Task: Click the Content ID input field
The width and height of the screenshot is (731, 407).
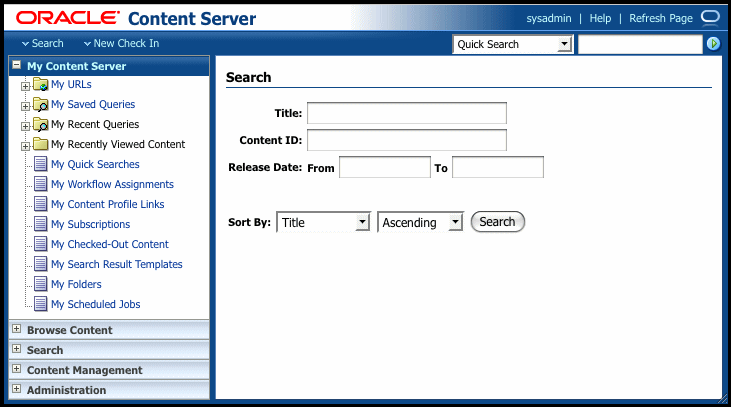Action: click(407, 140)
